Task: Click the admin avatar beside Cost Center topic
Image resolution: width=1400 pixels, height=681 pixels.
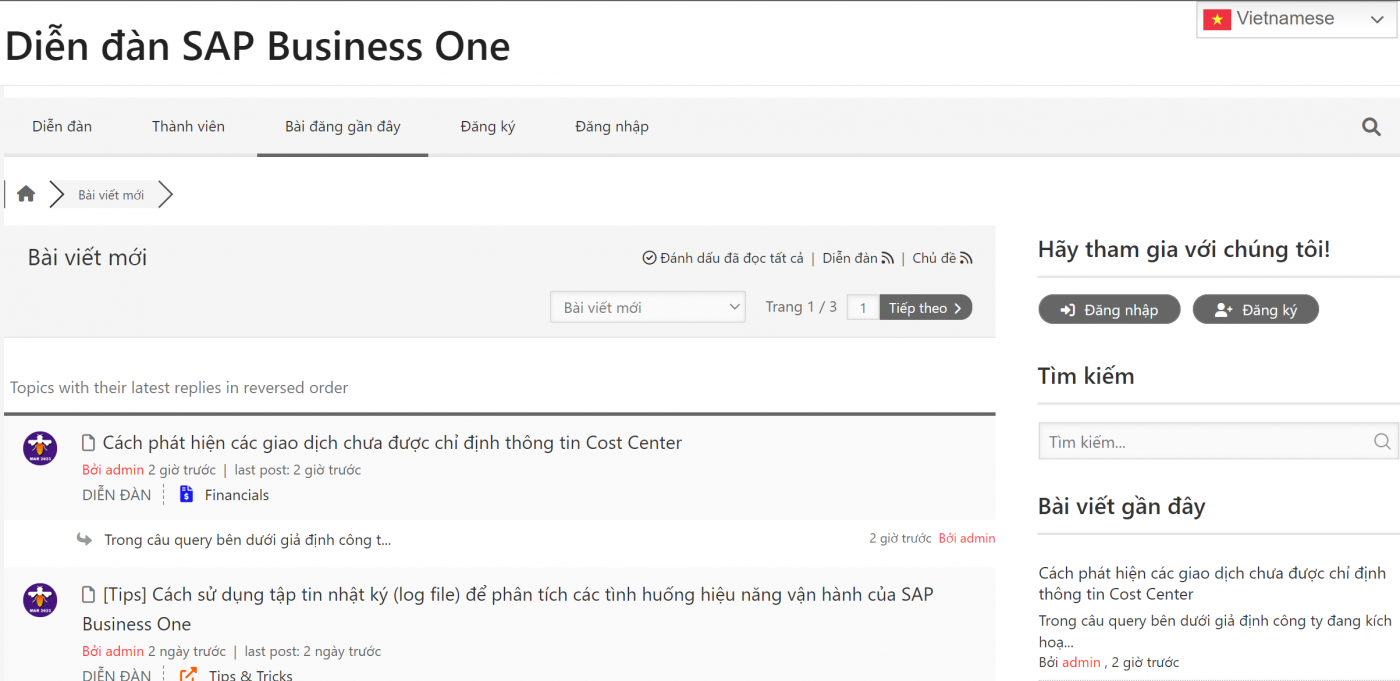Action: point(39,448)
